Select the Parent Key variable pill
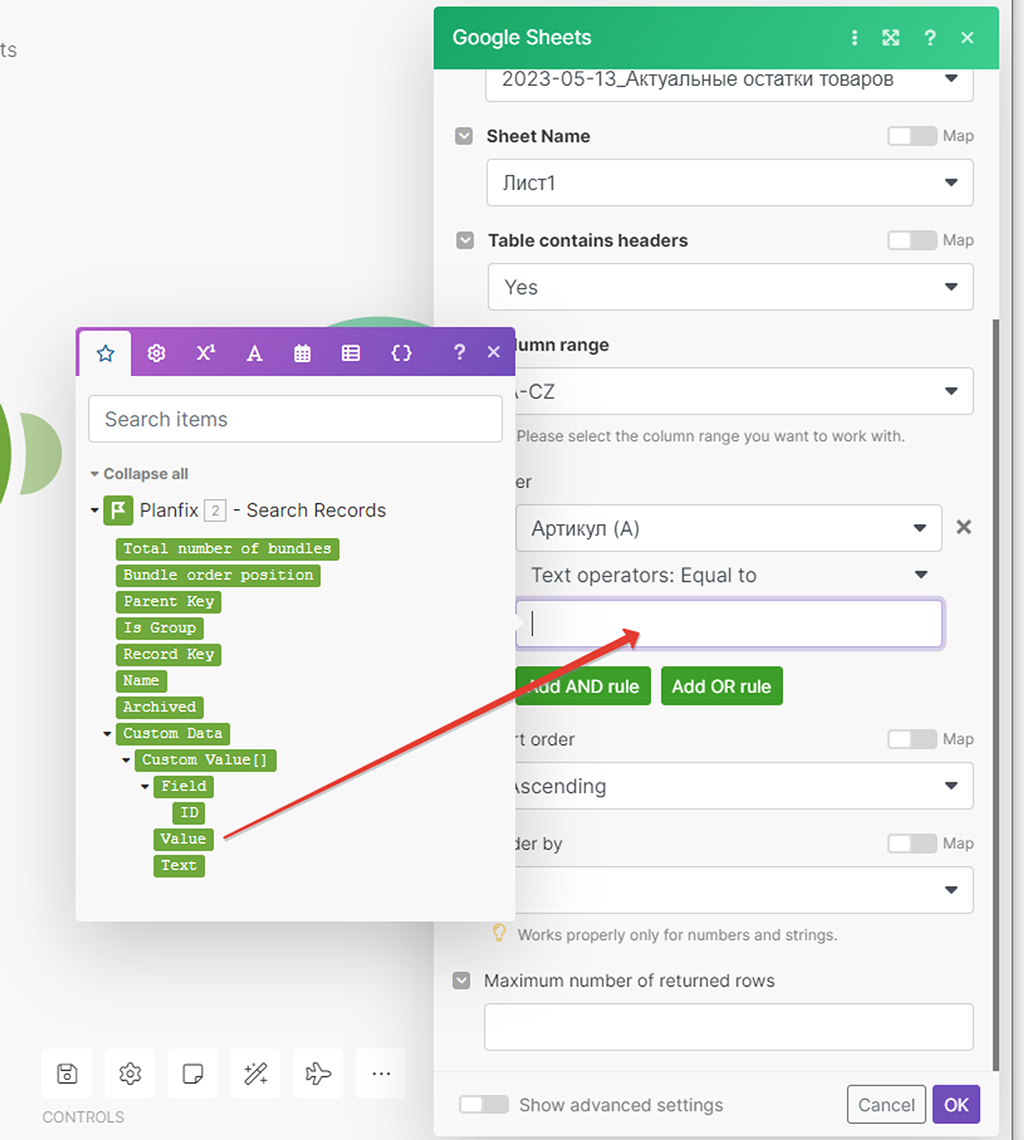1024x1140 pixels. 169,602
